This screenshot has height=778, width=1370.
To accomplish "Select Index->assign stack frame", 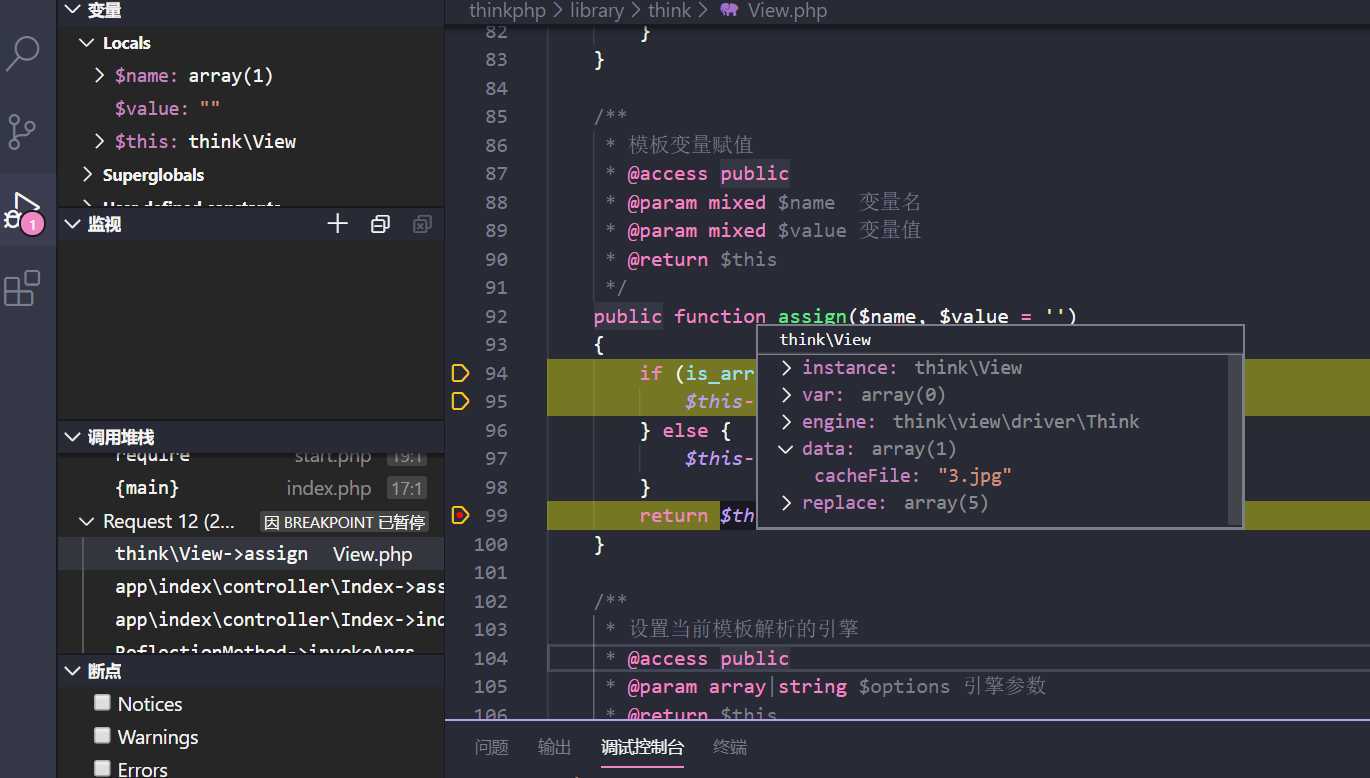I will click(x=251, y=586).
